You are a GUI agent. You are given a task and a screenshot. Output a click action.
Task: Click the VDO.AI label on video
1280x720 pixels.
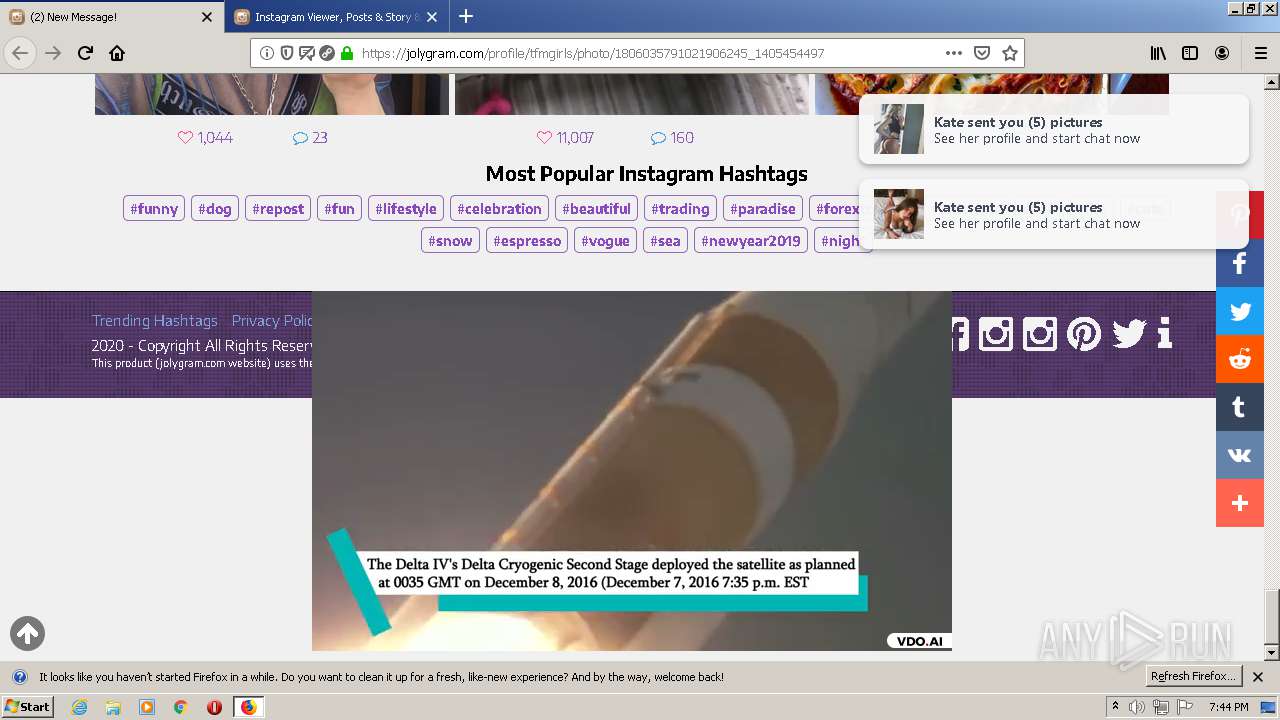point(918,641)
